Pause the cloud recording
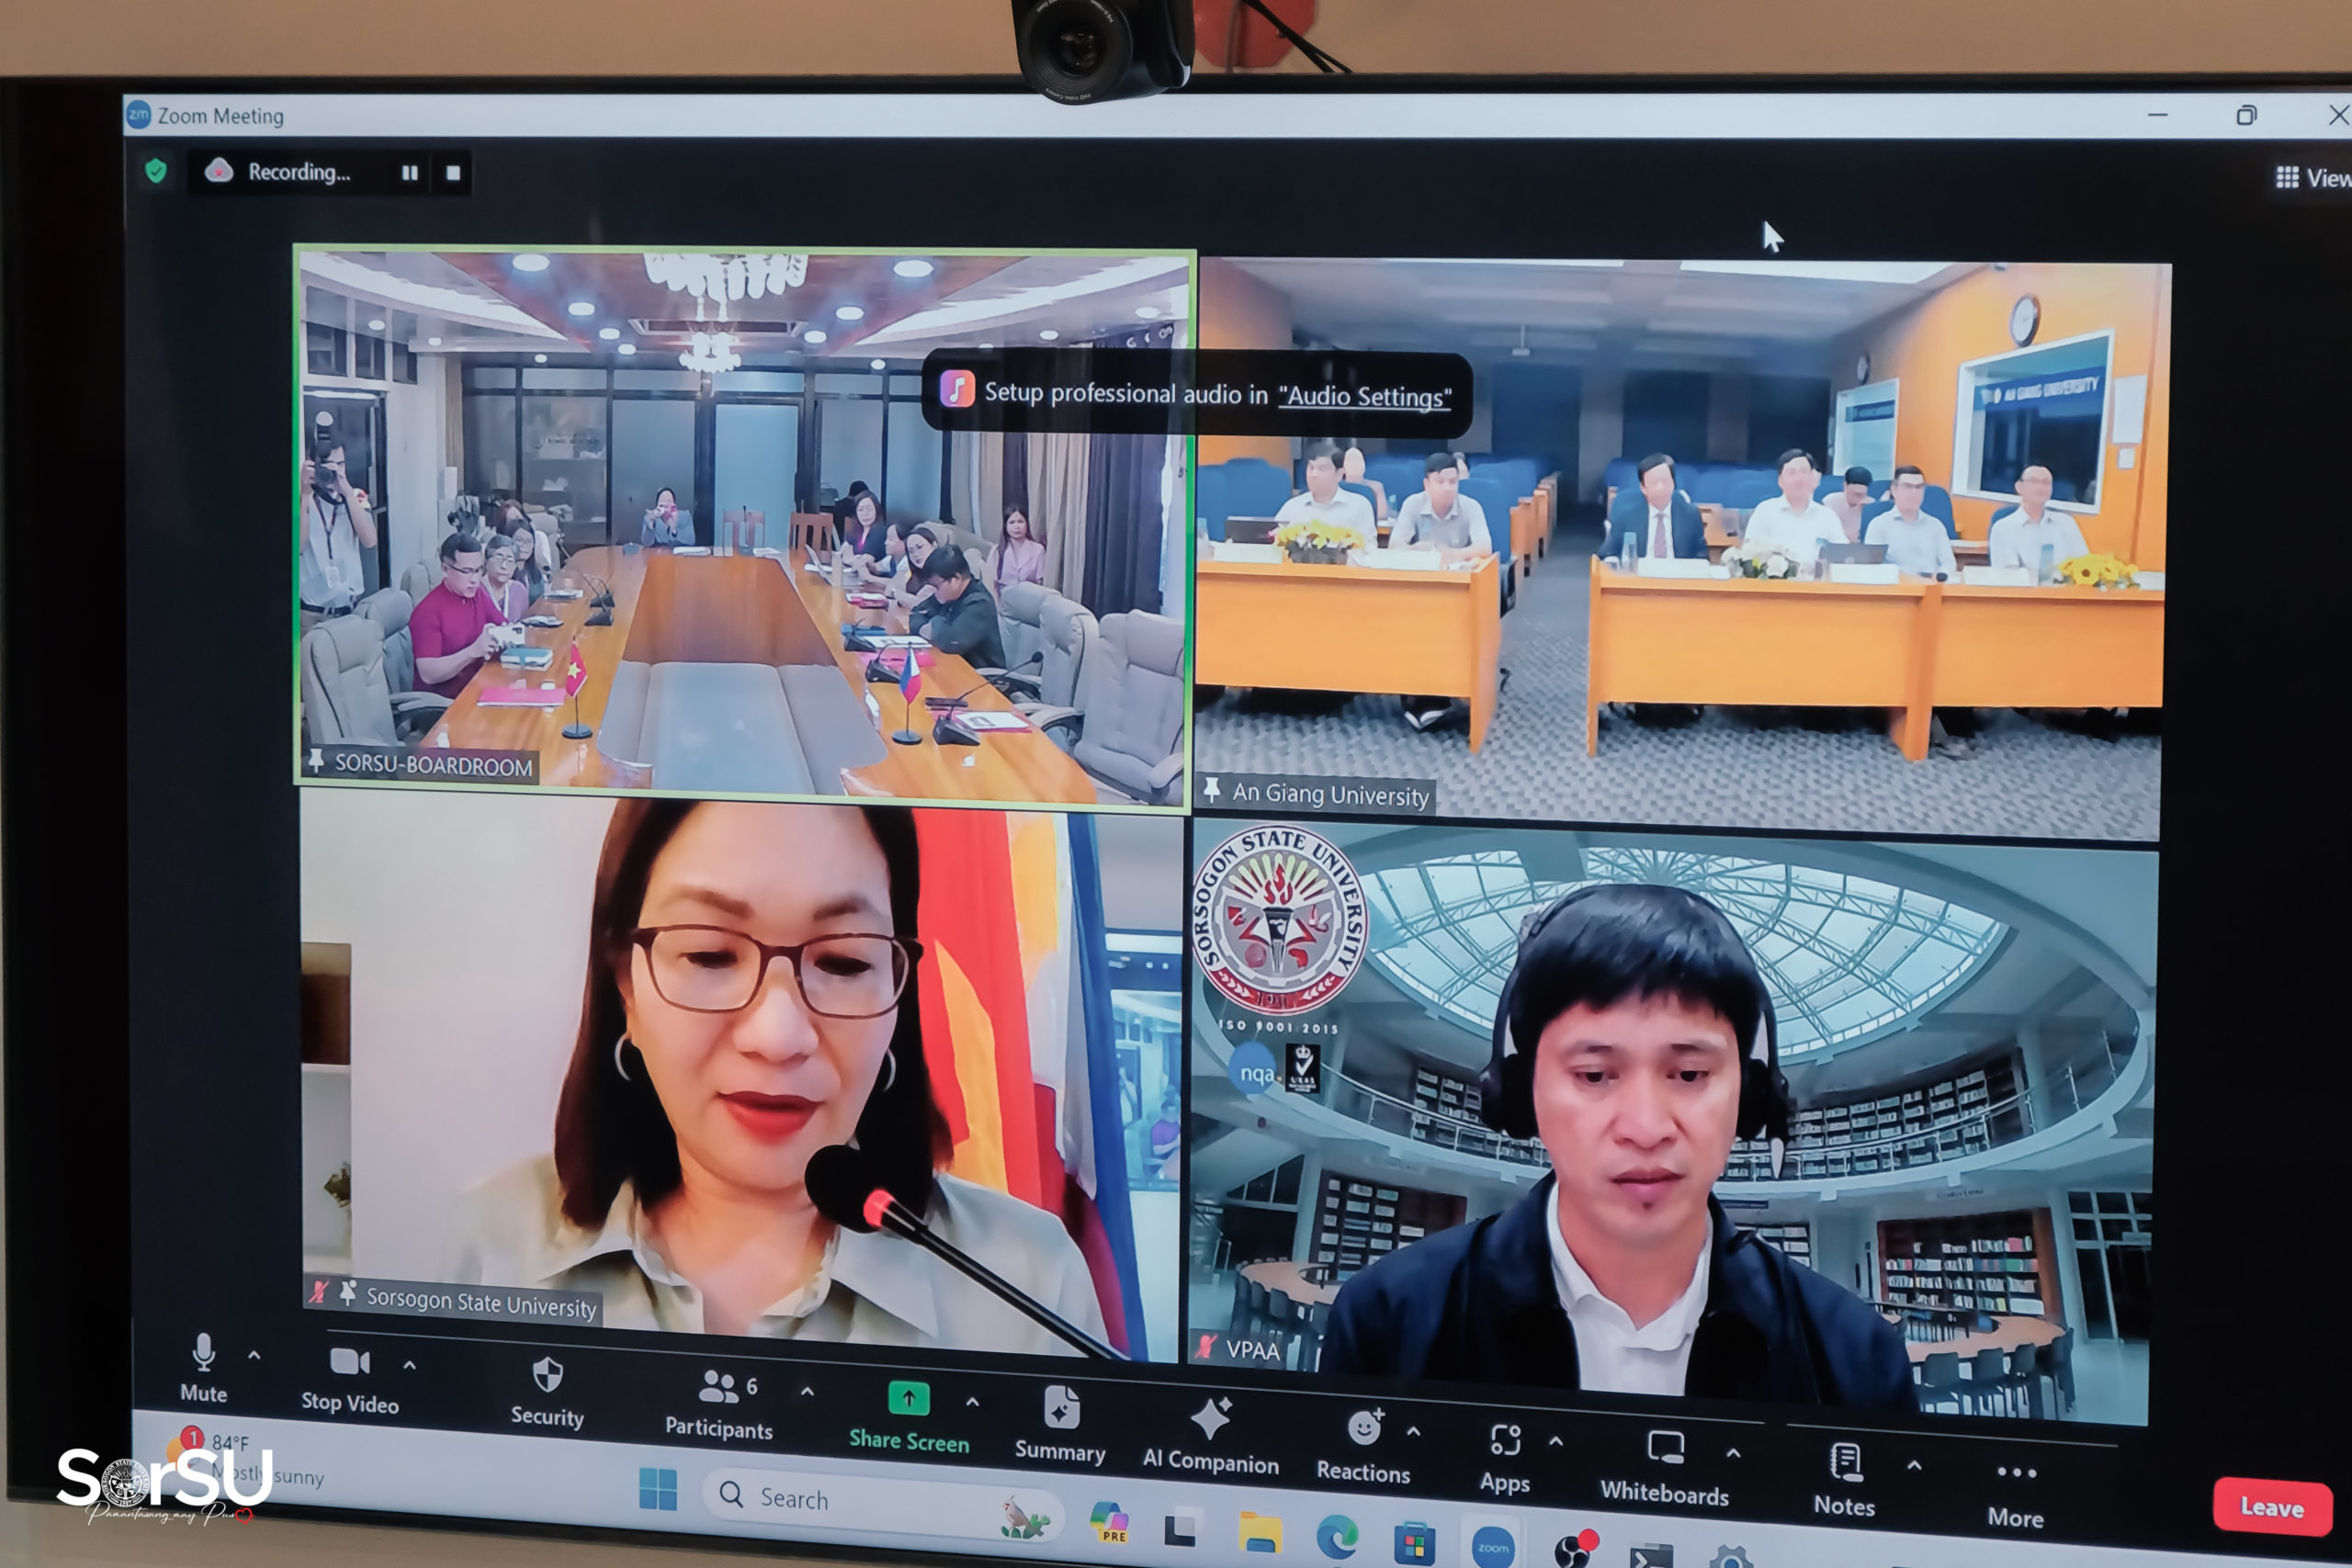This screenshot has height=1568, width=2352. (x=409, y=173)
